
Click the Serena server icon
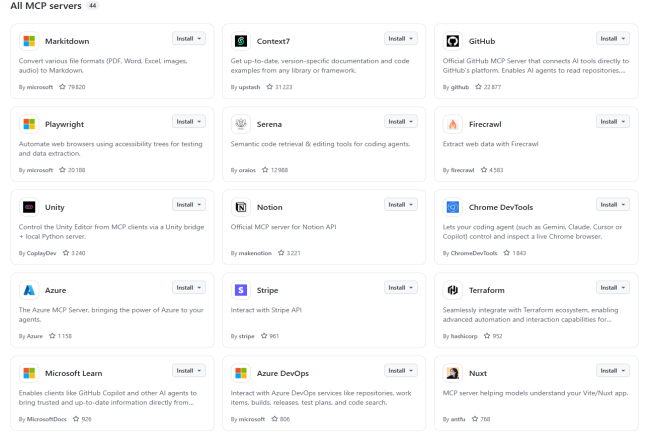[x=241, y=124]
